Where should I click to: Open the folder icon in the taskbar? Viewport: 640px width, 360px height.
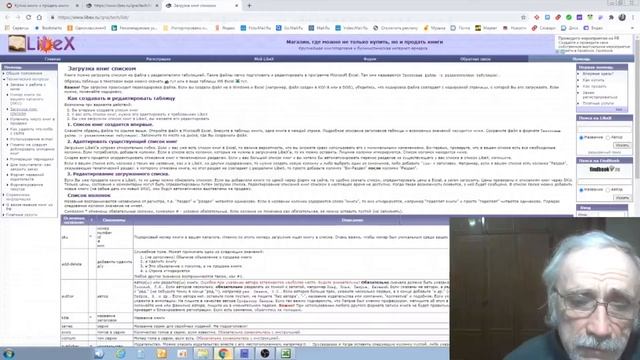coord(202,353)
